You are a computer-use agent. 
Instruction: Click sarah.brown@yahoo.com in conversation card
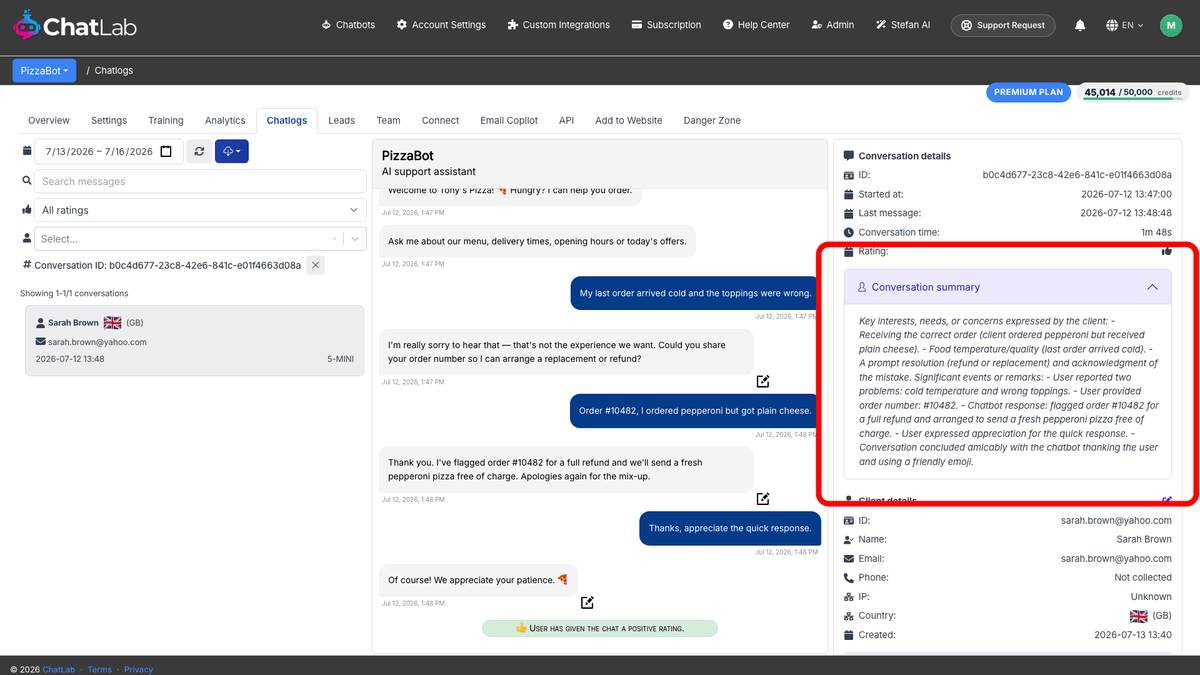coord(97,342)
